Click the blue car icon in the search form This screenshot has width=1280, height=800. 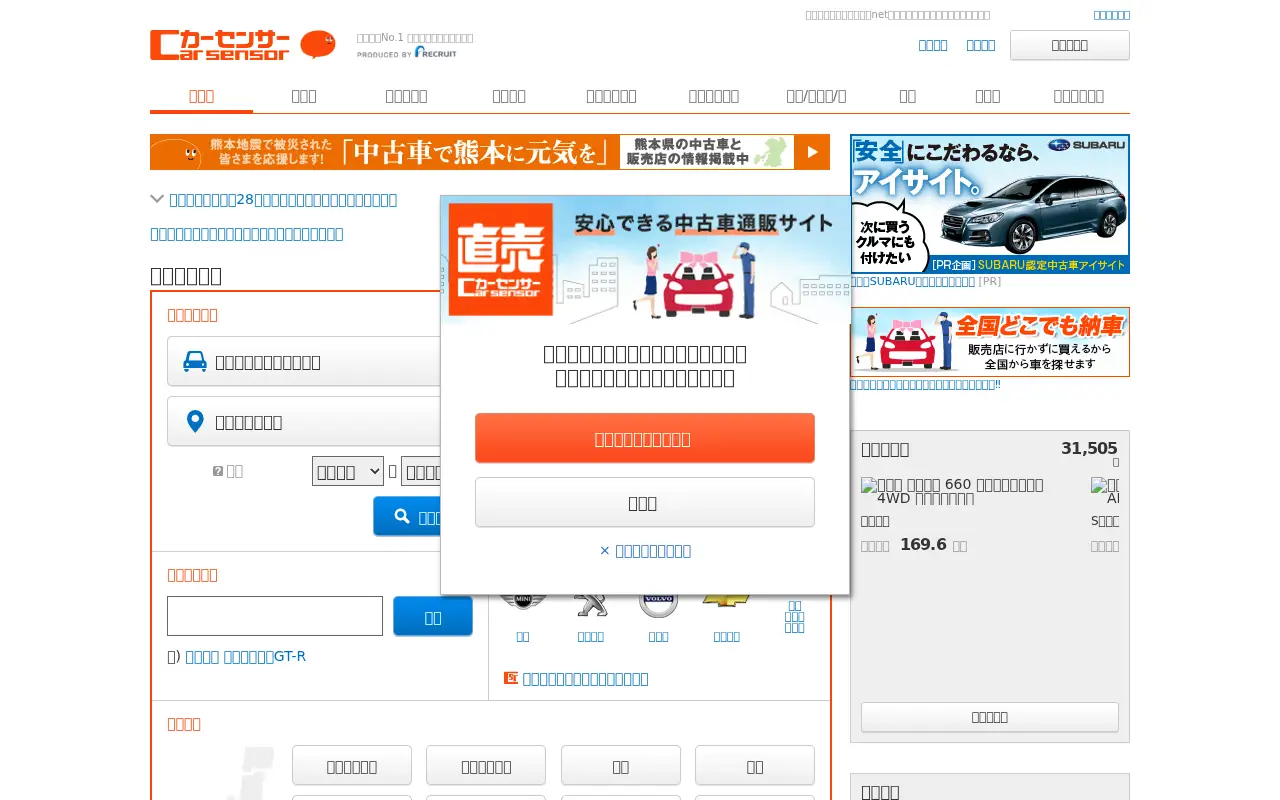[x=195, y=362]
